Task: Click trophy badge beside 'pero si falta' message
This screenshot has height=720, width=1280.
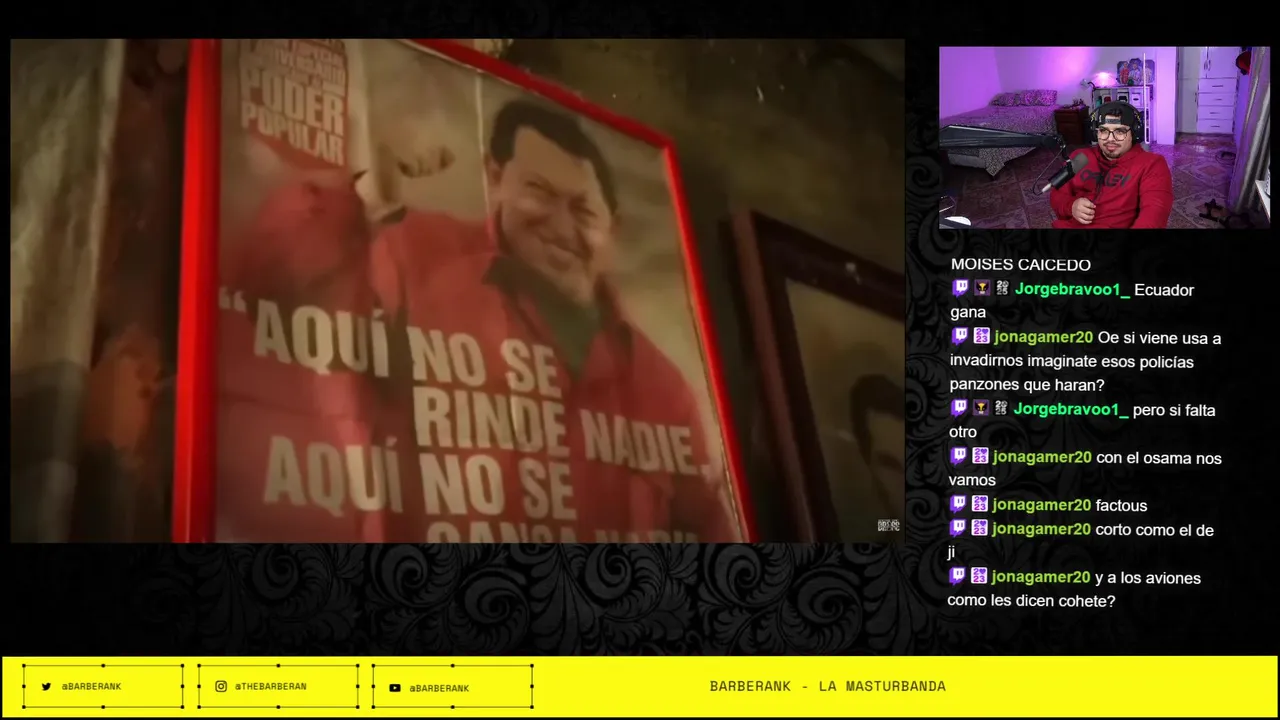Action: [981, 408]
